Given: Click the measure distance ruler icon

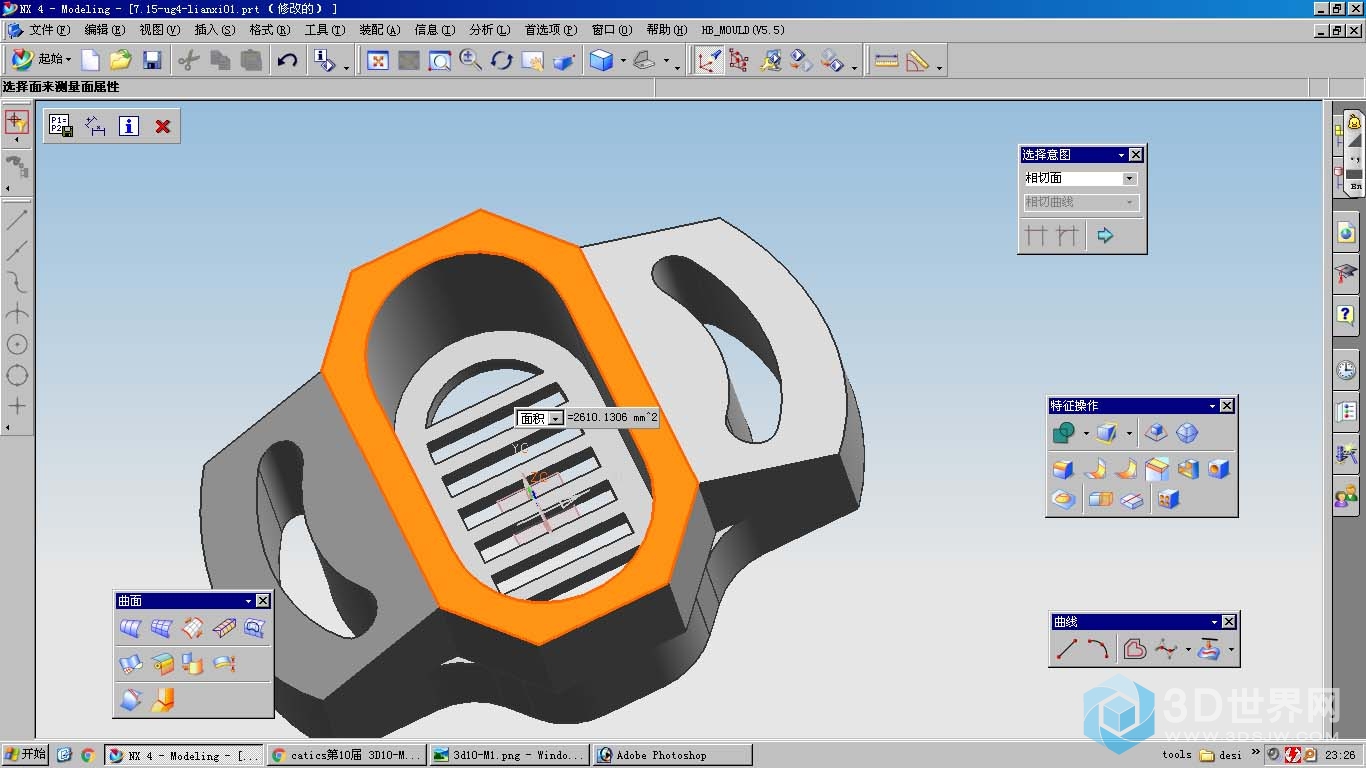Looking at the screenshot, I should [x=886, y=61].
